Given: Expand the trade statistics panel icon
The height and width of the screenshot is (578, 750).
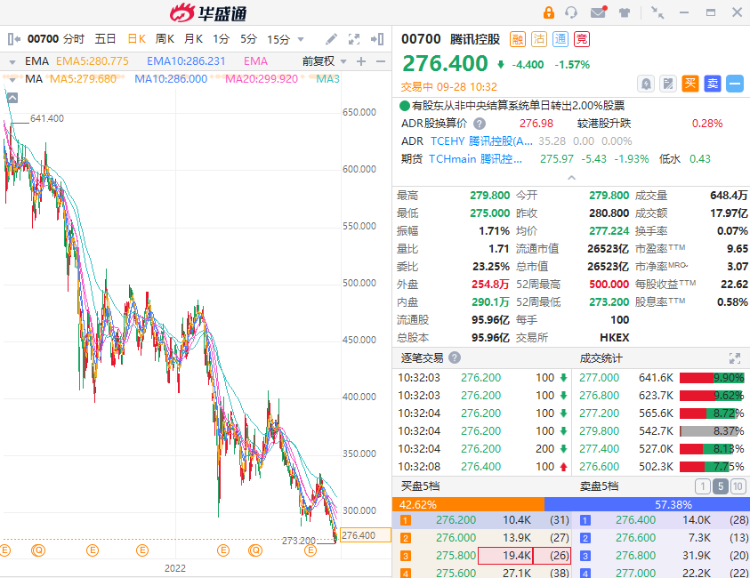Looking at the screenshot, I should pyautogui.click(x=734, y=358).
